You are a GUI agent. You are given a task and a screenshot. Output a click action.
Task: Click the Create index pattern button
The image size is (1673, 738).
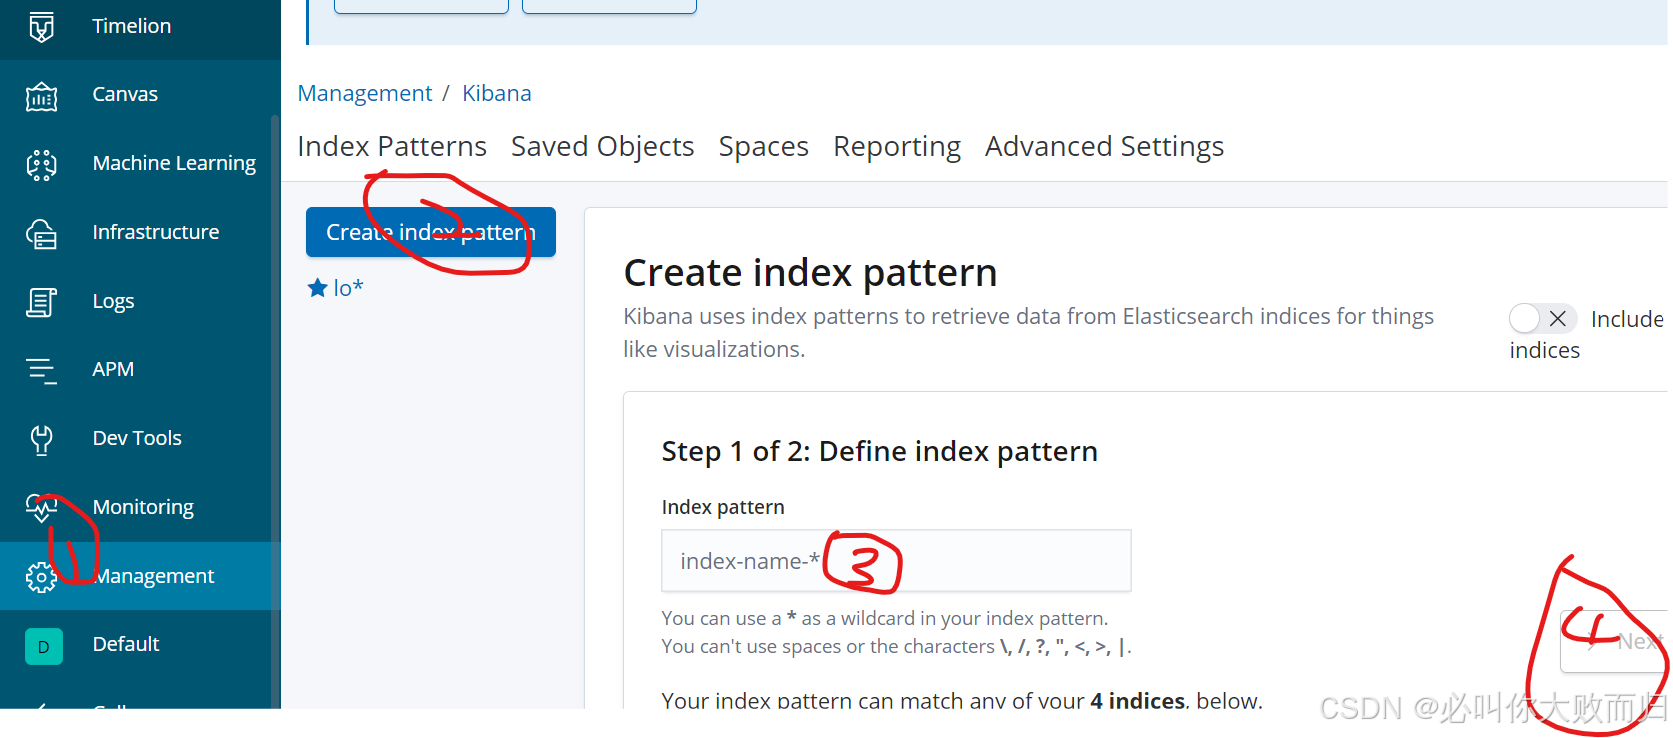pyautogui.click(x=431, y=232)
